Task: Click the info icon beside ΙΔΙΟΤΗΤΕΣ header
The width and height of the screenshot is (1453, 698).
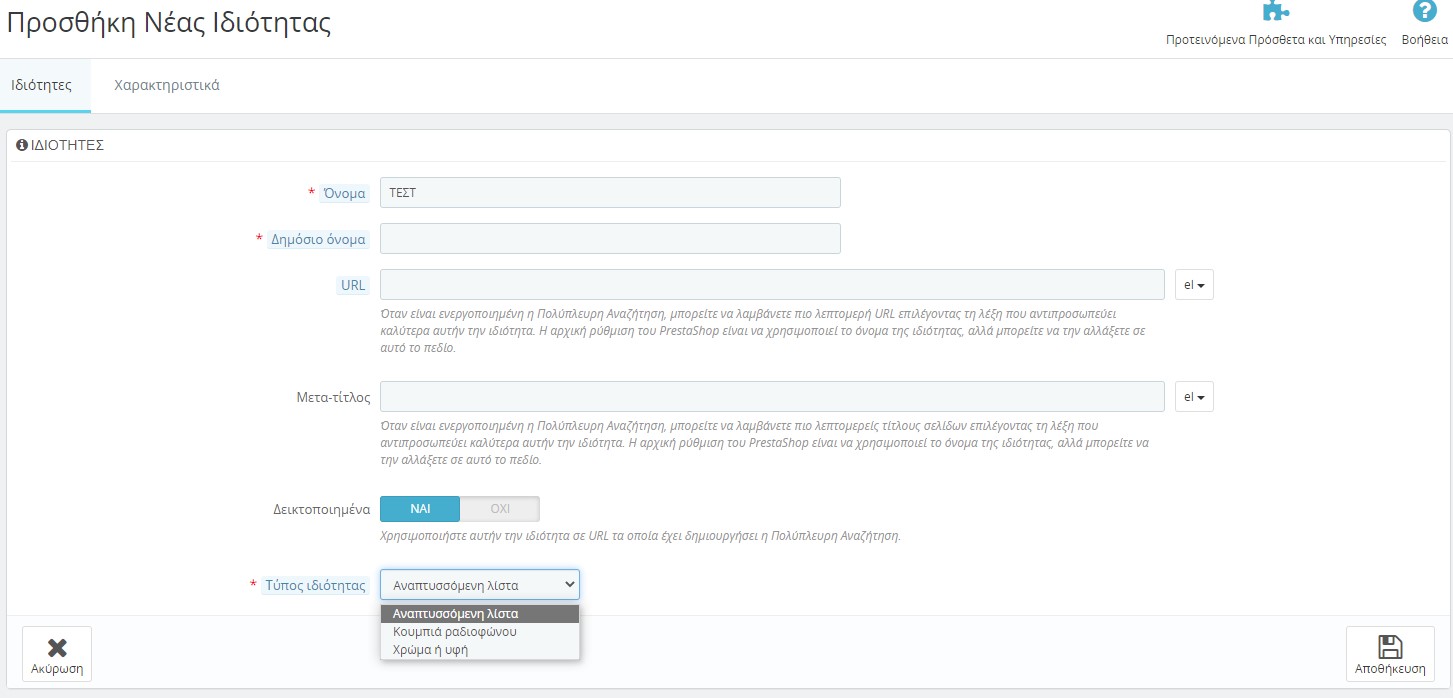Action: coord(22,145)
